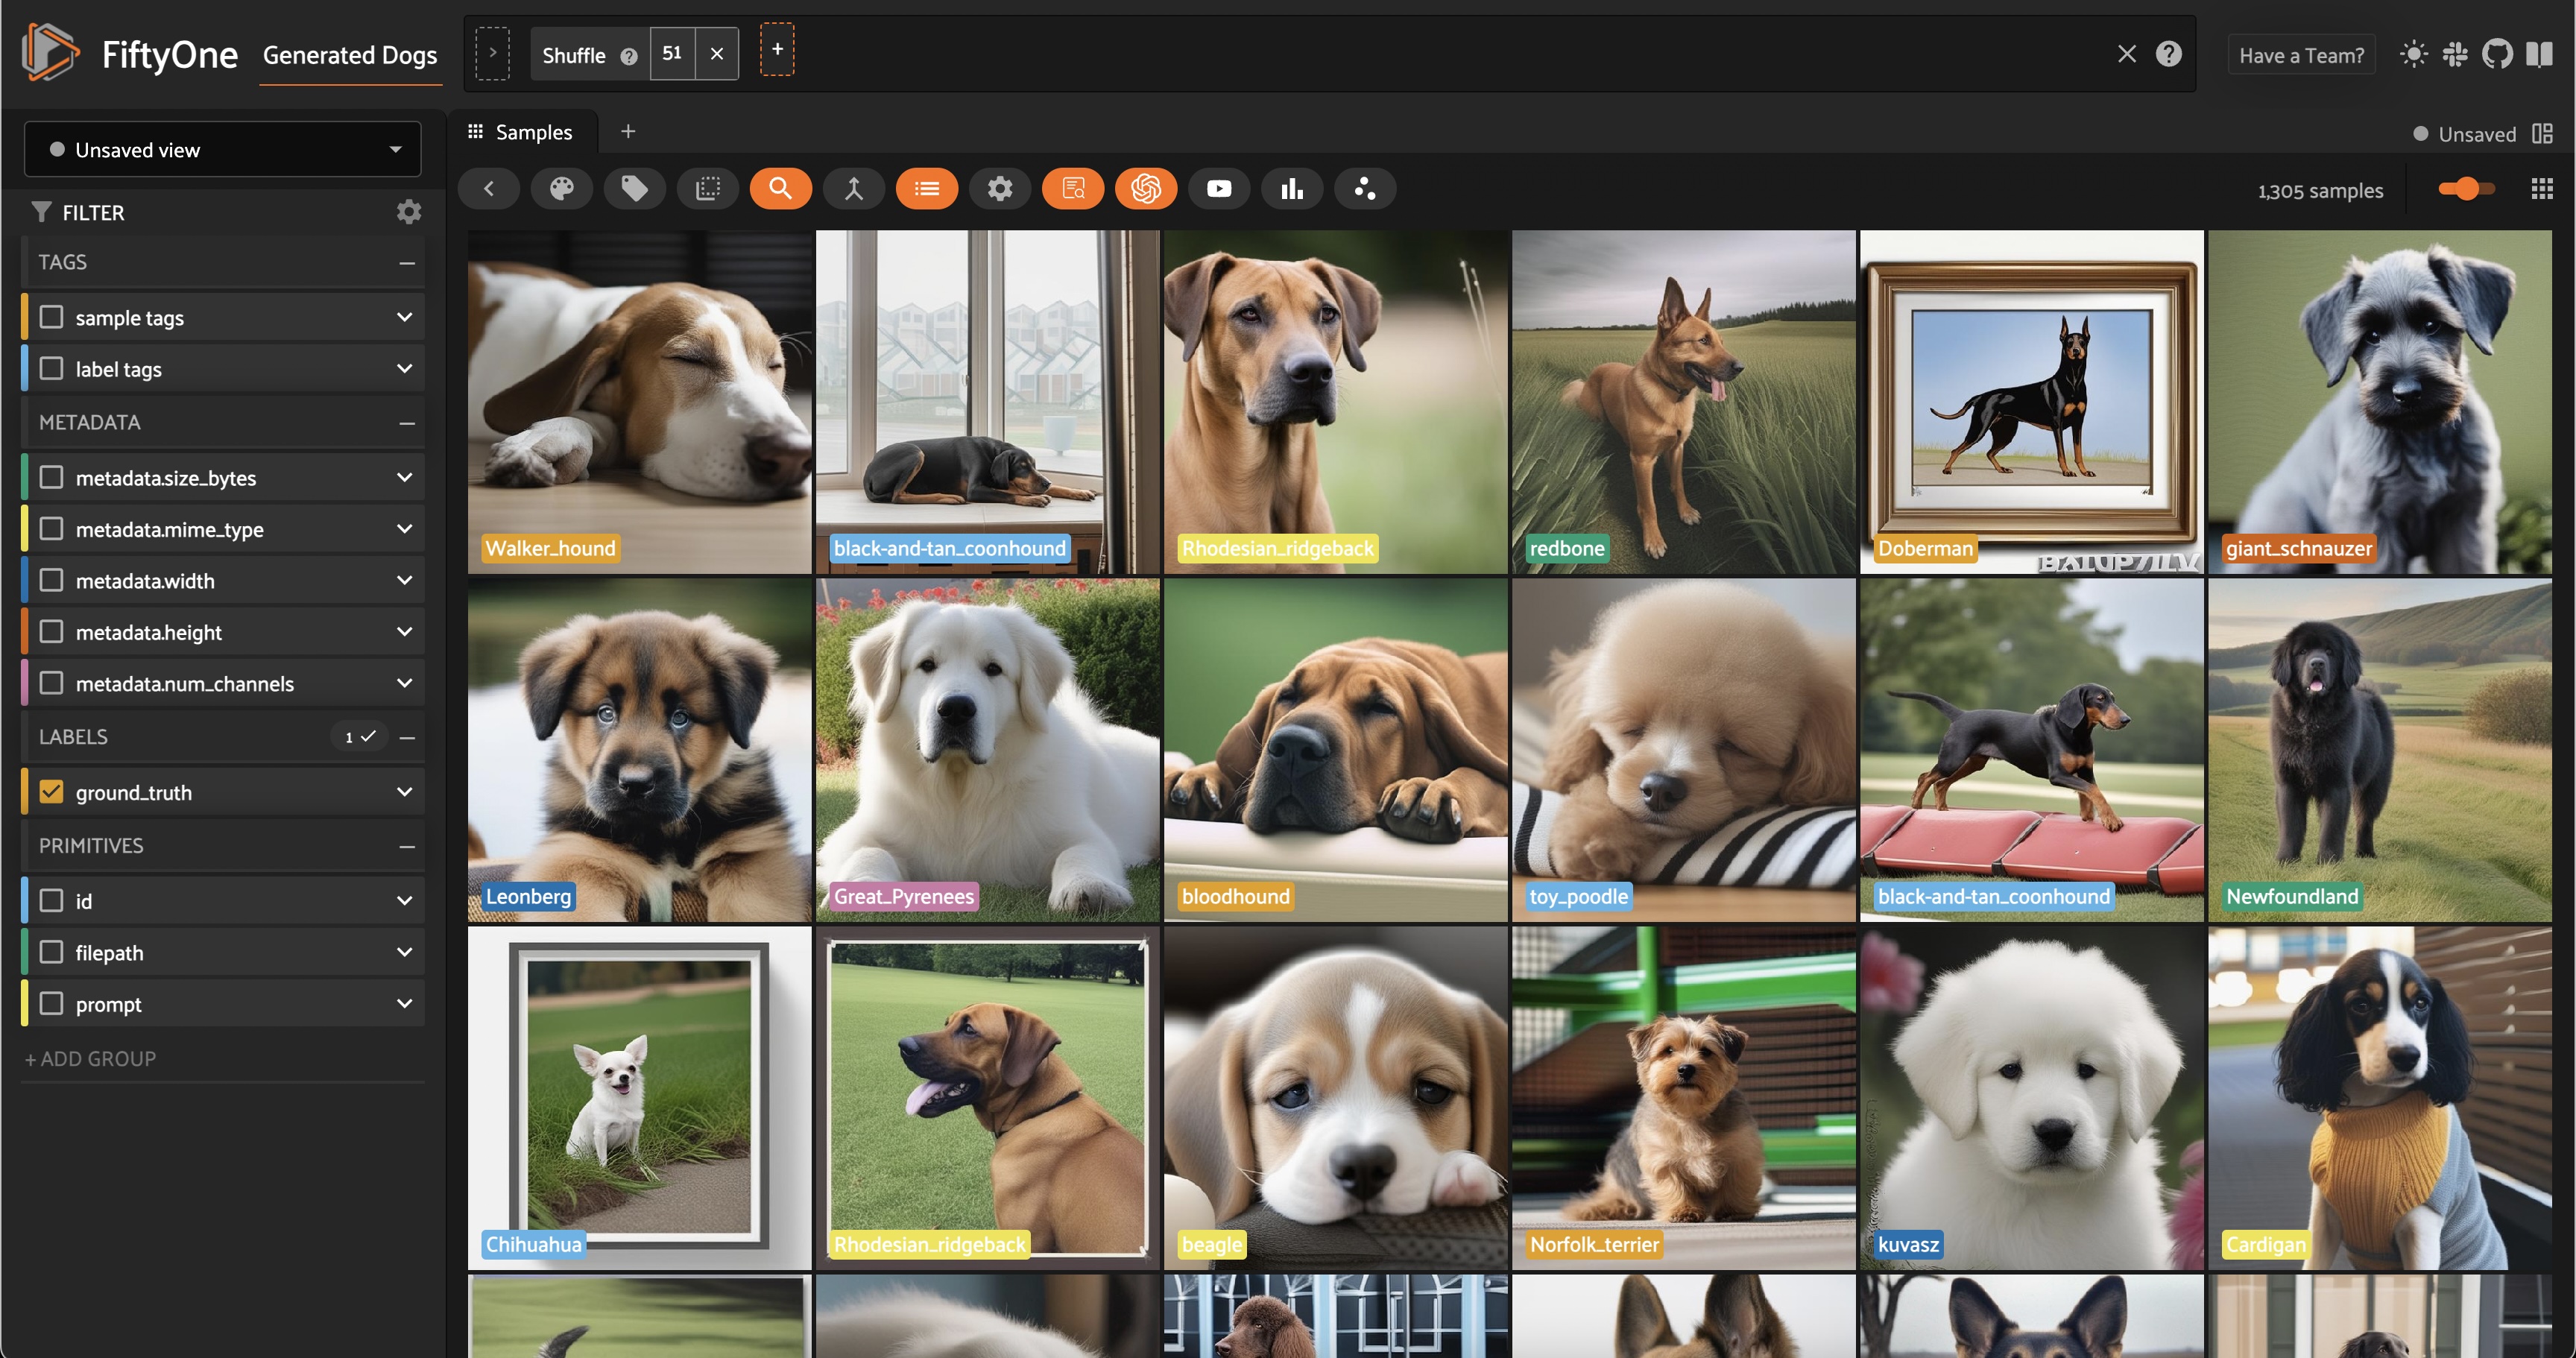Screen dimensions: 2576x1358
Task: Check the sample tags checkbox
Action: pos(51,317)
